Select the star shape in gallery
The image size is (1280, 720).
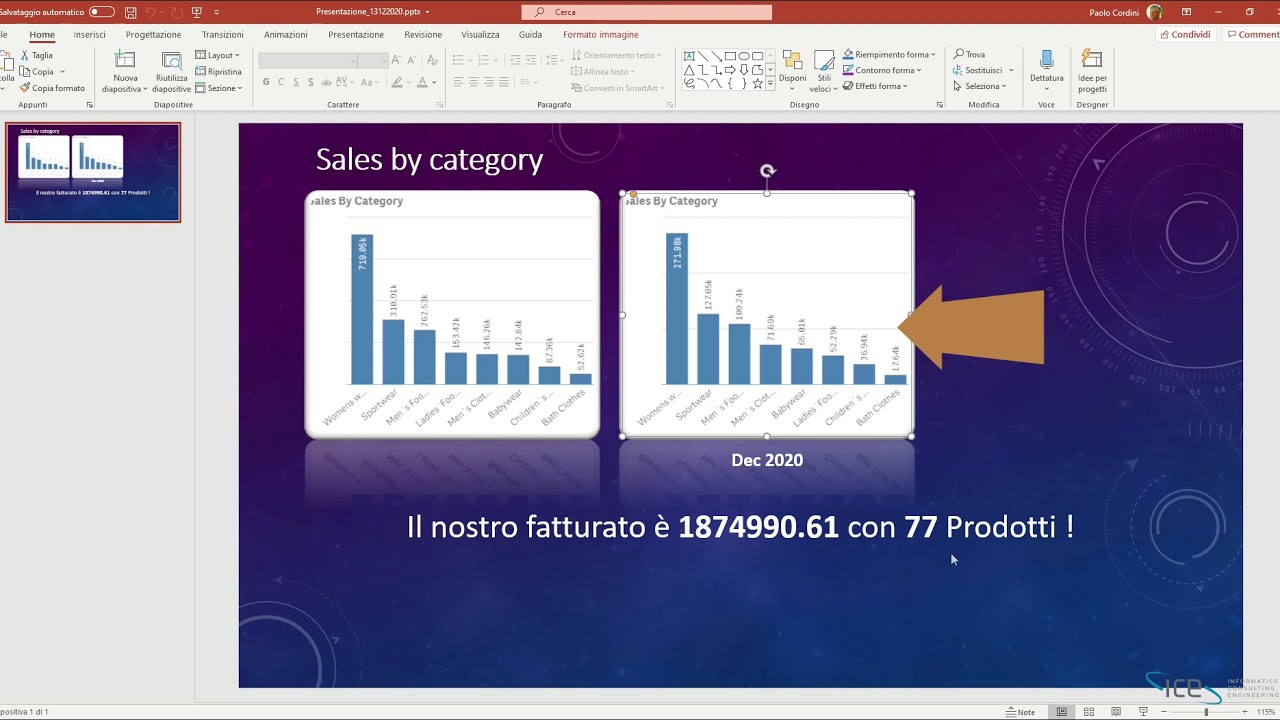coord(757,84)
